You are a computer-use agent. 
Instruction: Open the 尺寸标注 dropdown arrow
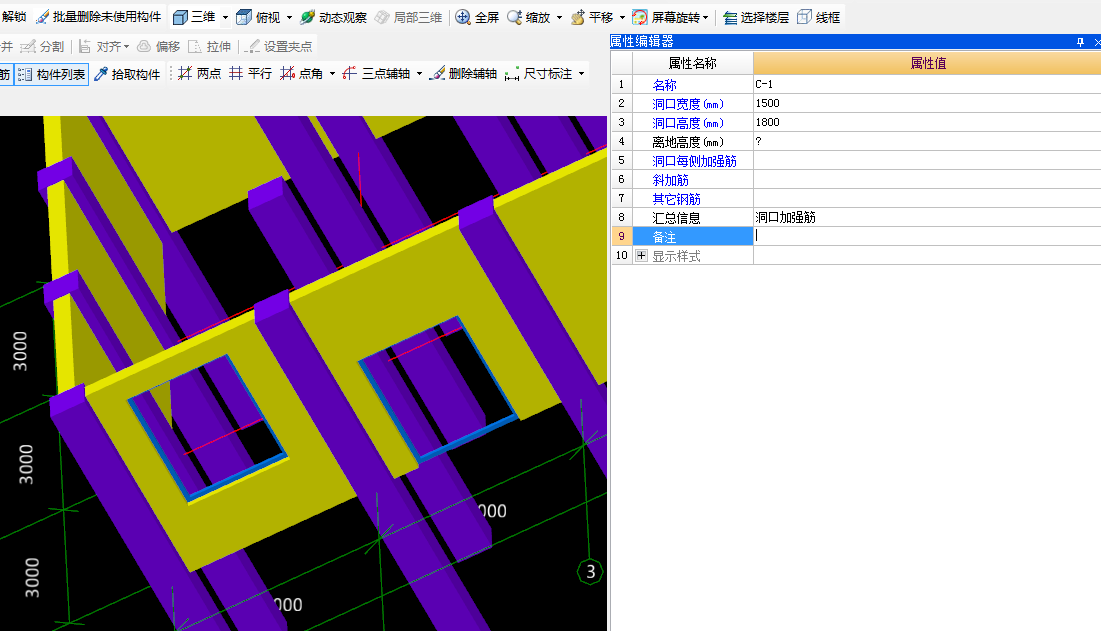point(581,74)
